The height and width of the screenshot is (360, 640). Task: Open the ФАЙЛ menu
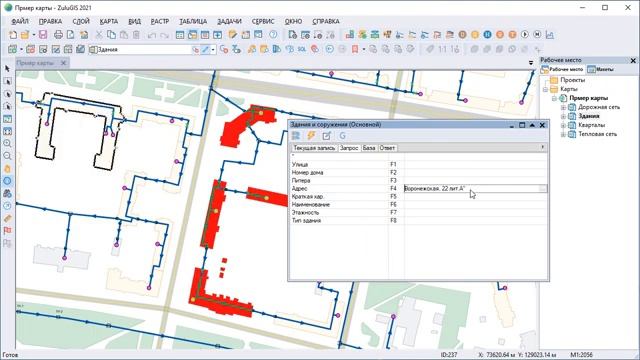click(20, 21)
